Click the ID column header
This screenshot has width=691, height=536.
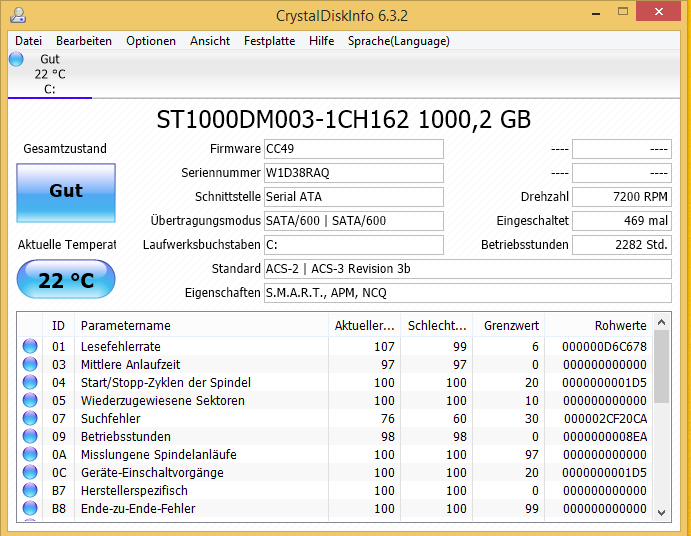[58, 325]
